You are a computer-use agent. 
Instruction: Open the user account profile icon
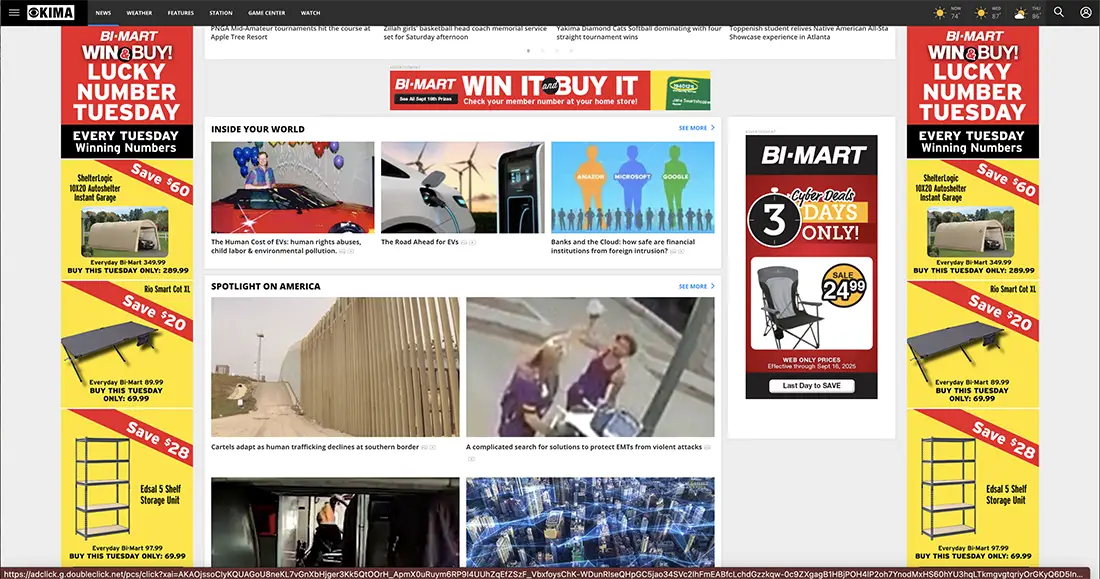pos(1085,13)
